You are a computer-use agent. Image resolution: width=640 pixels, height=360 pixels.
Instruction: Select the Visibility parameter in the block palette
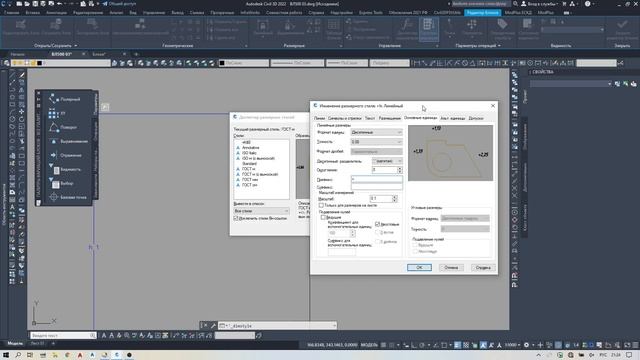pos(65,169)
